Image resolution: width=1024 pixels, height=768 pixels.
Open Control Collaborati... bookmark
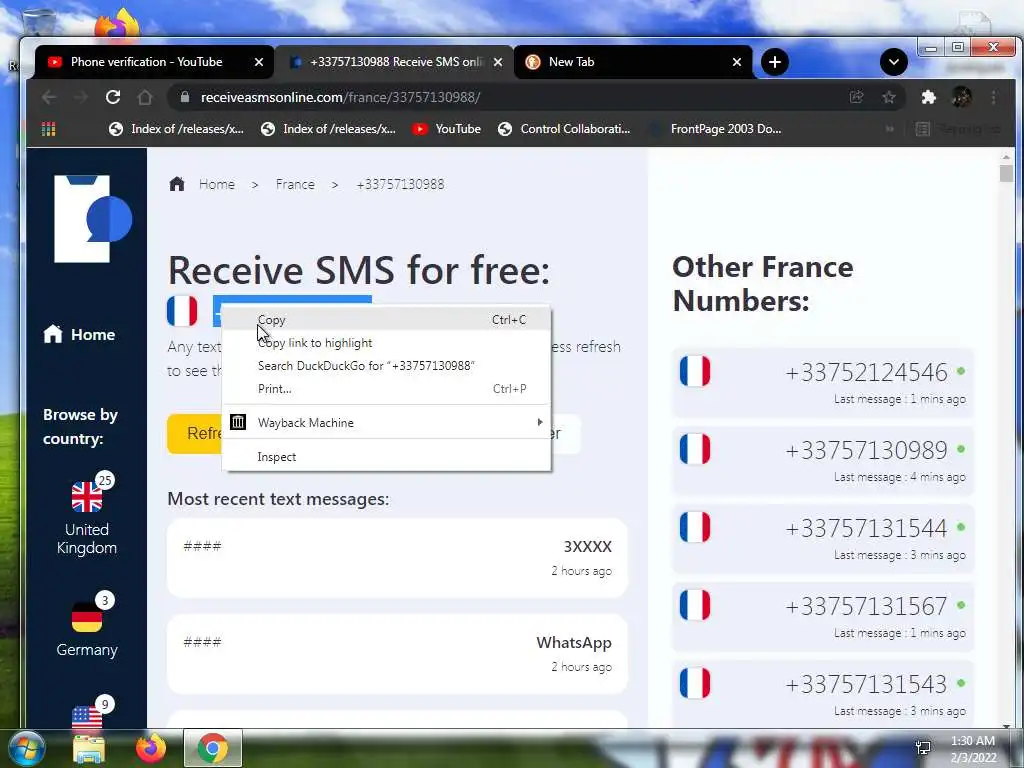564,129
